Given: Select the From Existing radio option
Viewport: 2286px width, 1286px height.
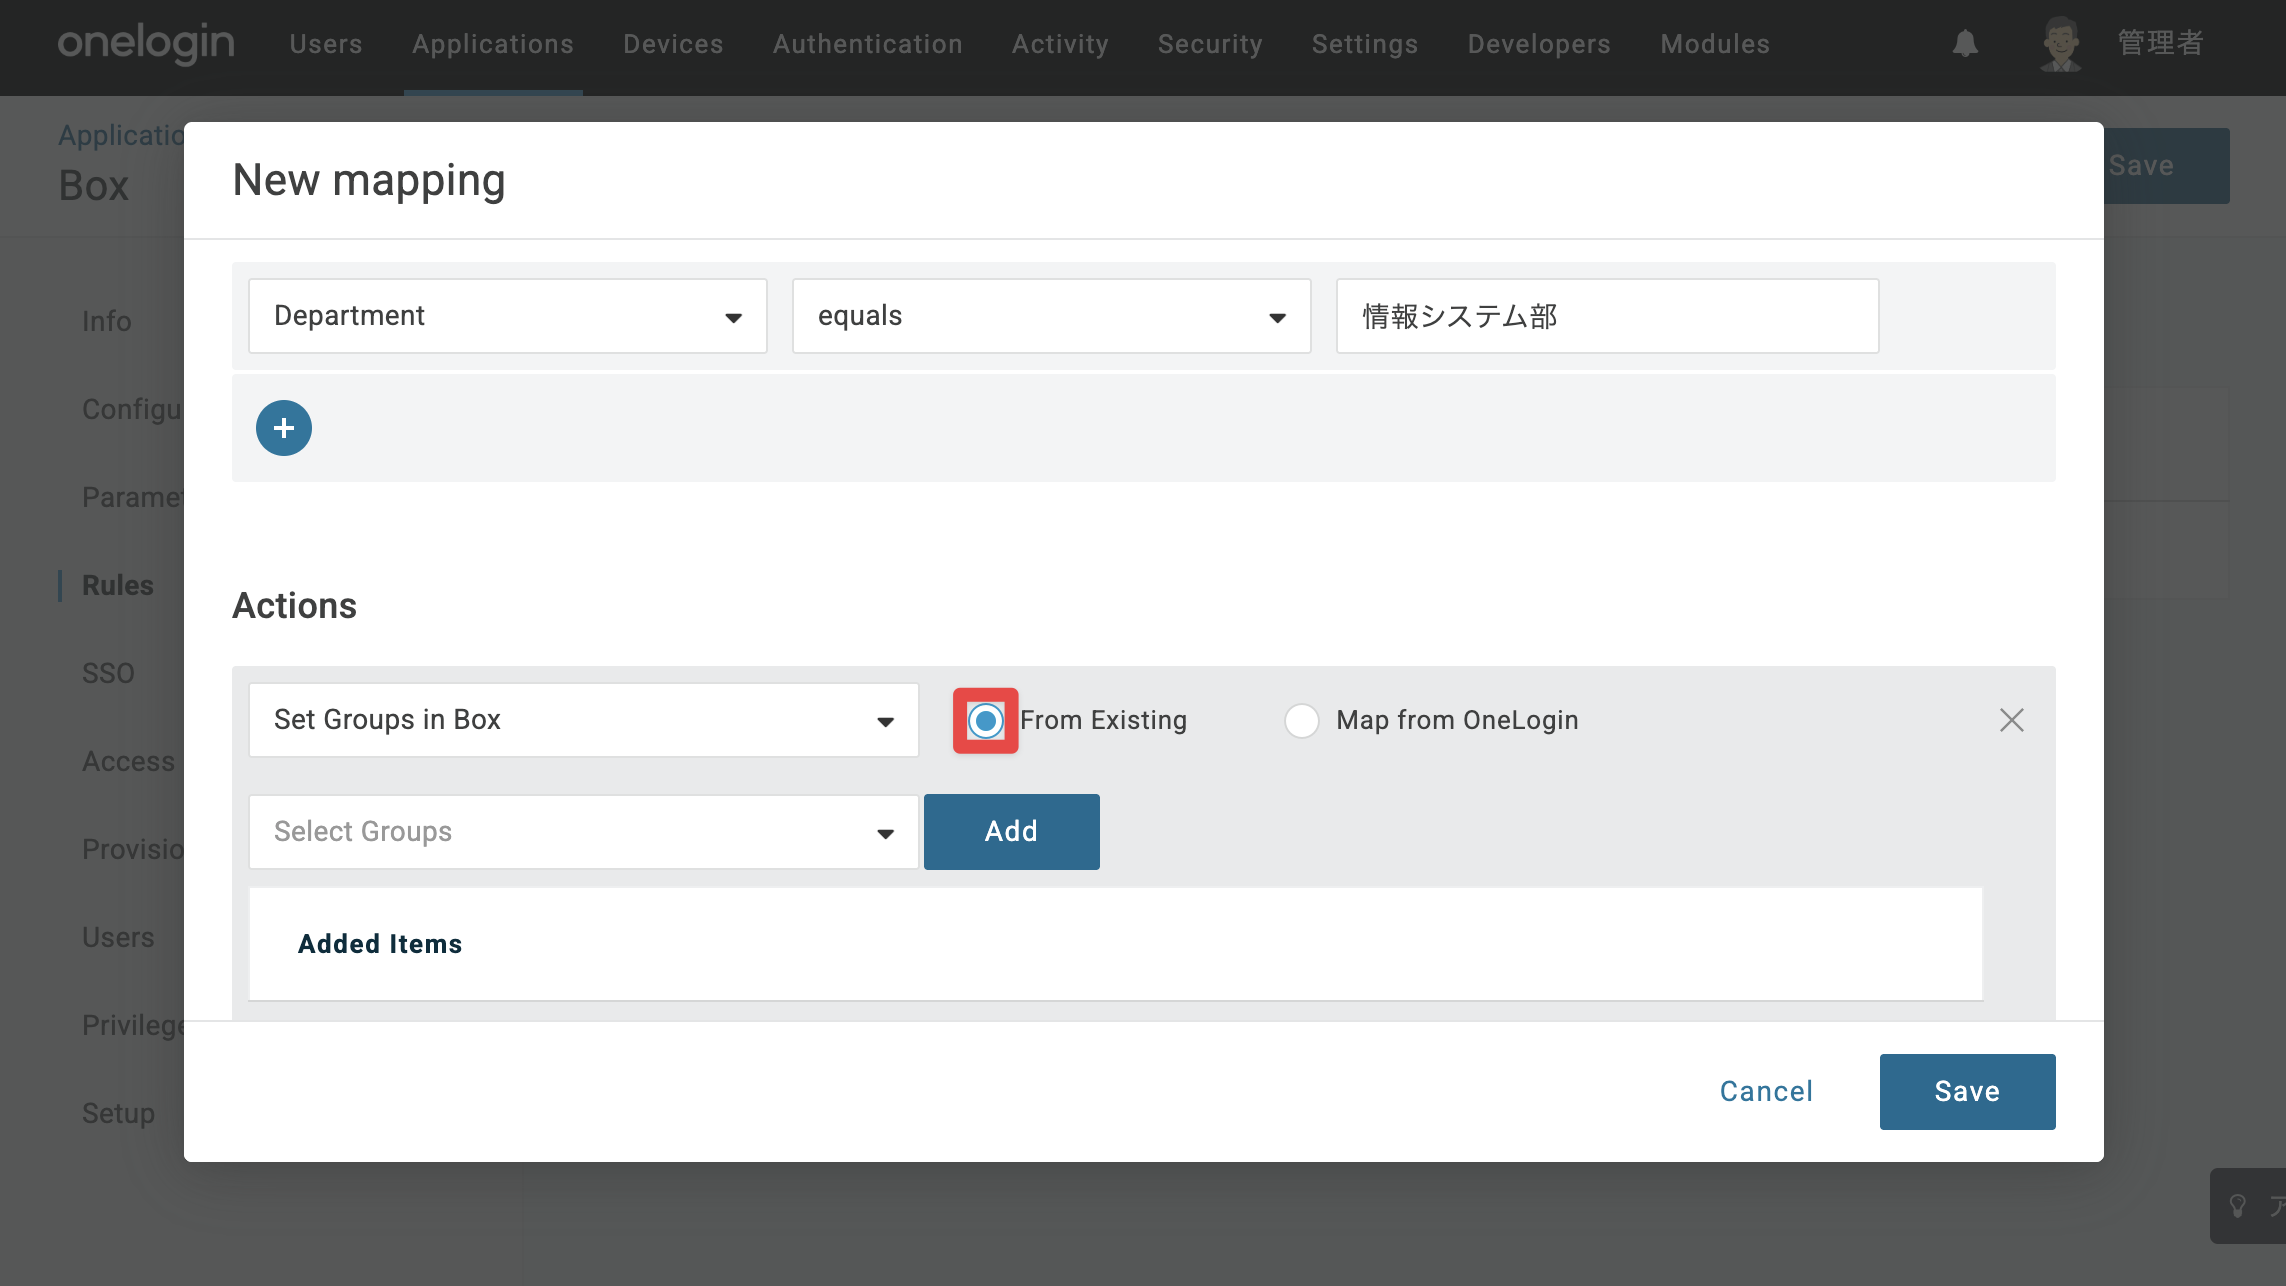Looking at the screenshot, I should 986,720.
